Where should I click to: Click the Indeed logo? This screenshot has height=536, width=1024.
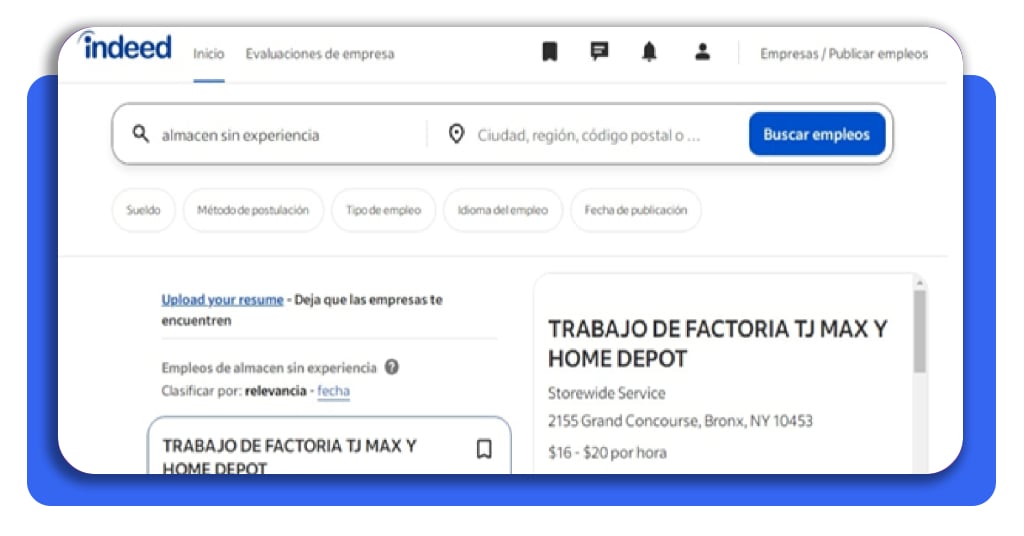[127, 46]
